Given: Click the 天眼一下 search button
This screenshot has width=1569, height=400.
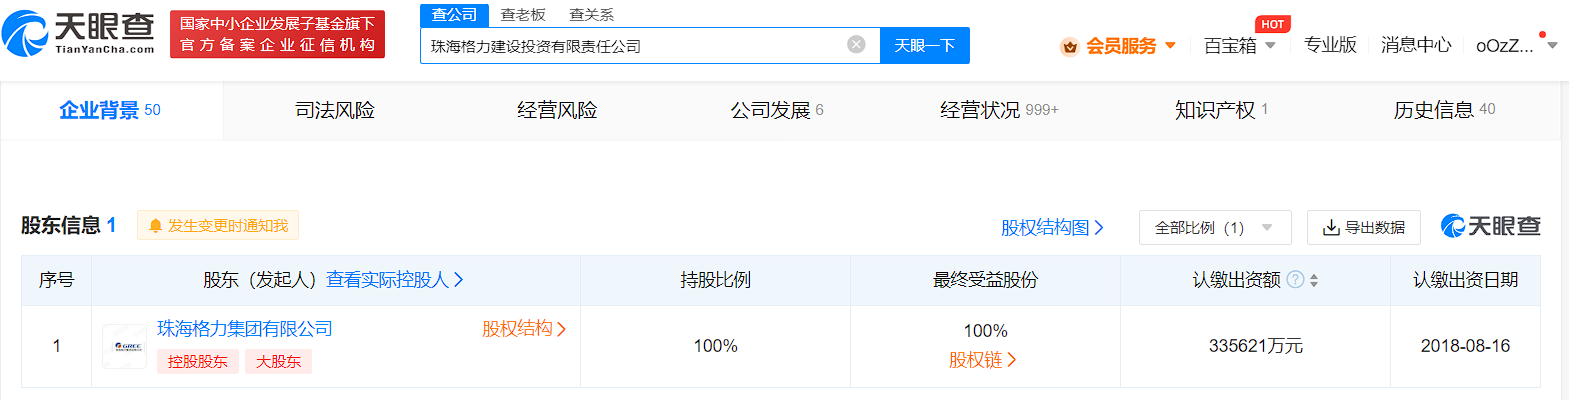Looking at the screenshot, I should point(924,46).
